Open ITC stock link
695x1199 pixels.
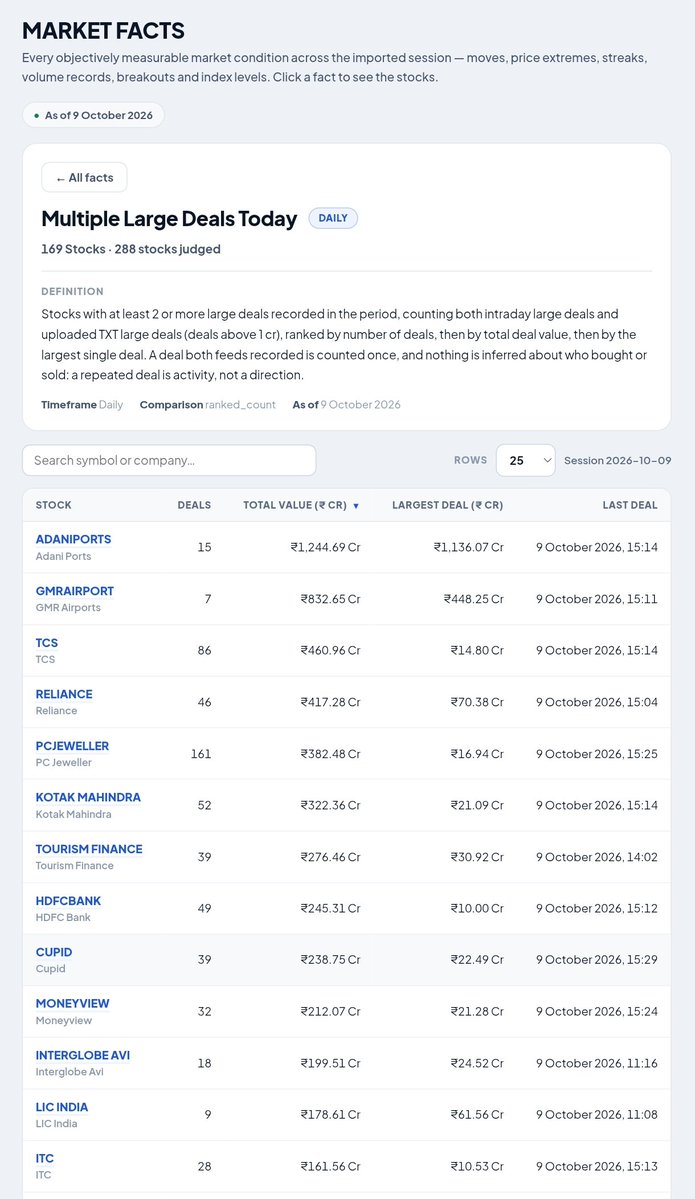(44, 1158)
